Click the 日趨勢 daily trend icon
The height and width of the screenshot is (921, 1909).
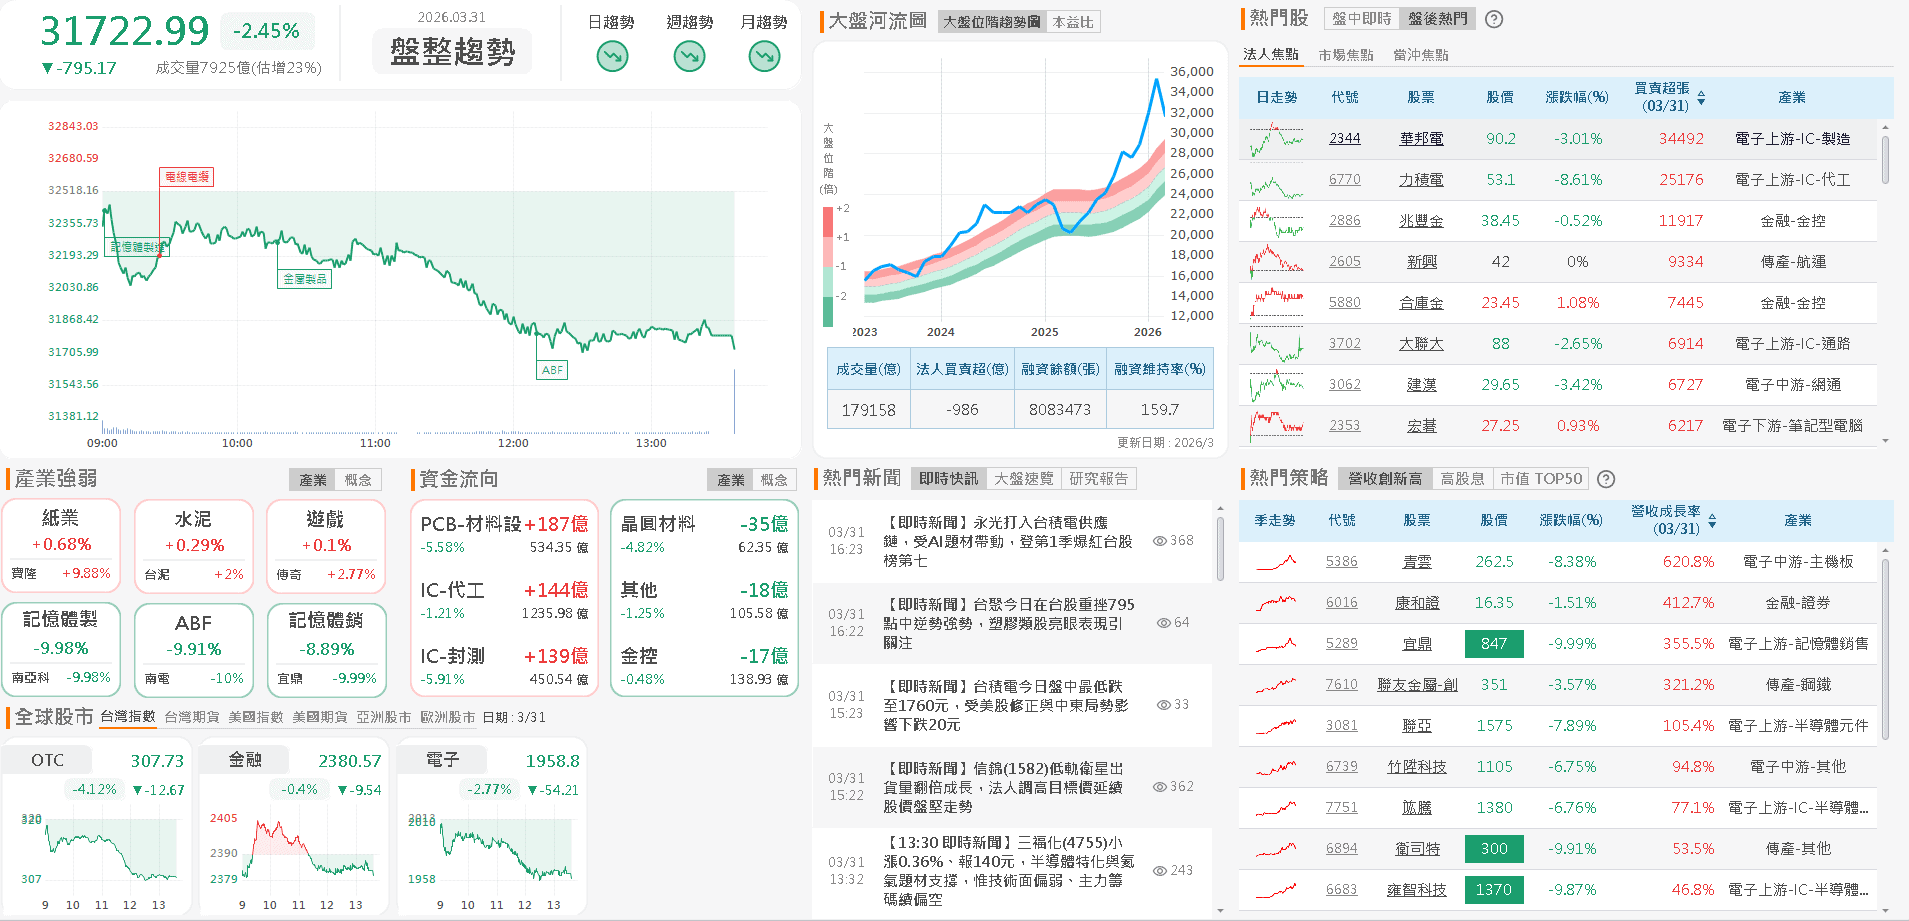point(611,56)
